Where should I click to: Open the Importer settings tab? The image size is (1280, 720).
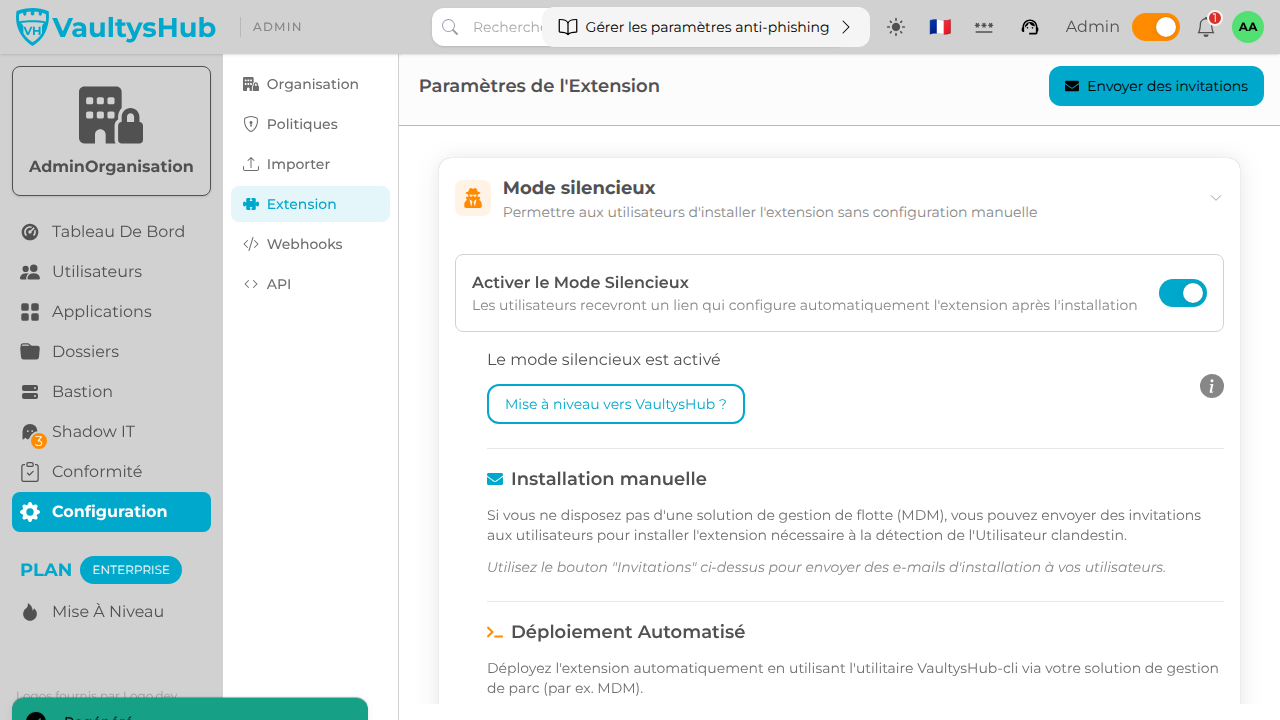[310, 164]
